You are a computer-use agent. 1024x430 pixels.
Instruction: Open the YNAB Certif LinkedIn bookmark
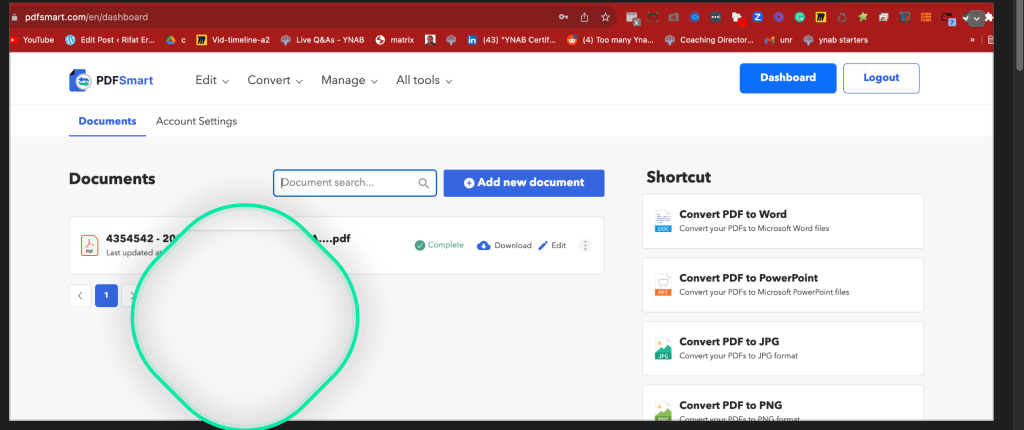point(512,40)
